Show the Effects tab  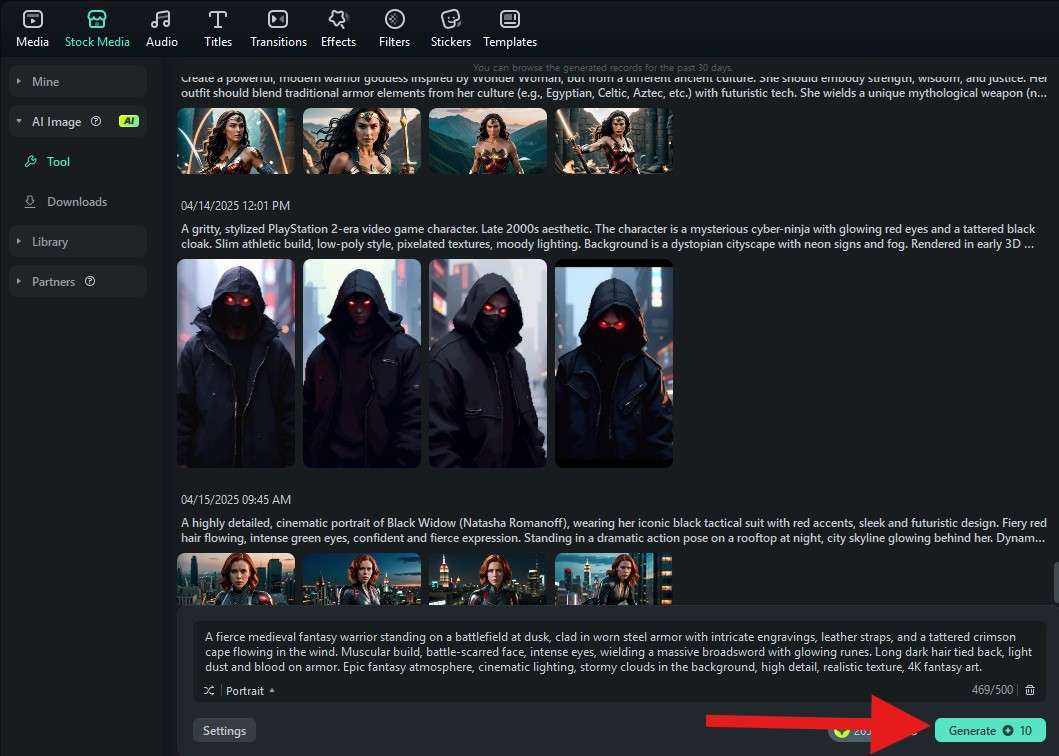pos(338,29)
